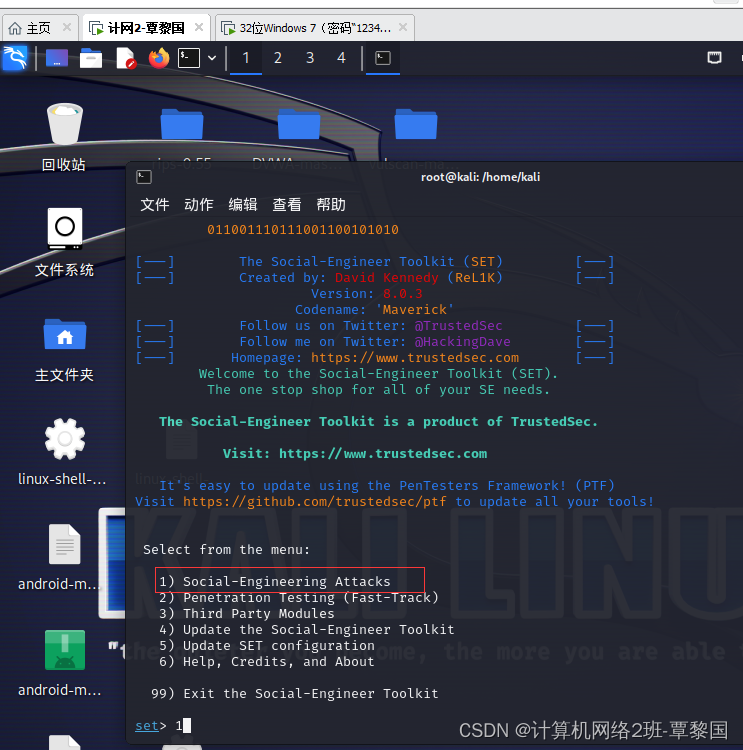Screen dimensions: 743x750
Task: Click menu line 3) Third Party Modules
Action: 246,614
